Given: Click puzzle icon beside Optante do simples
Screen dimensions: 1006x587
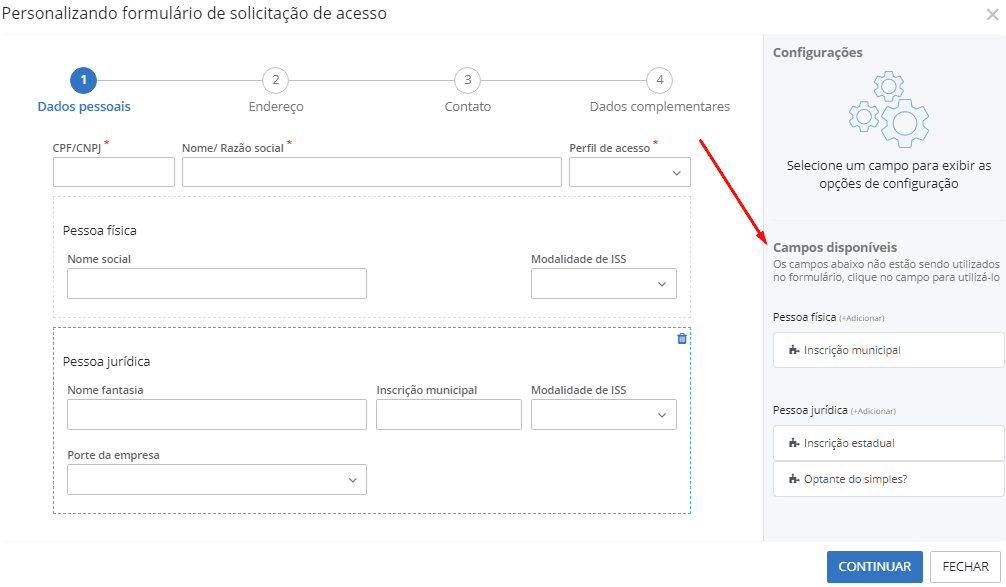Looking at the screenshot, I should pyautogui.click(x=794, y=479).
